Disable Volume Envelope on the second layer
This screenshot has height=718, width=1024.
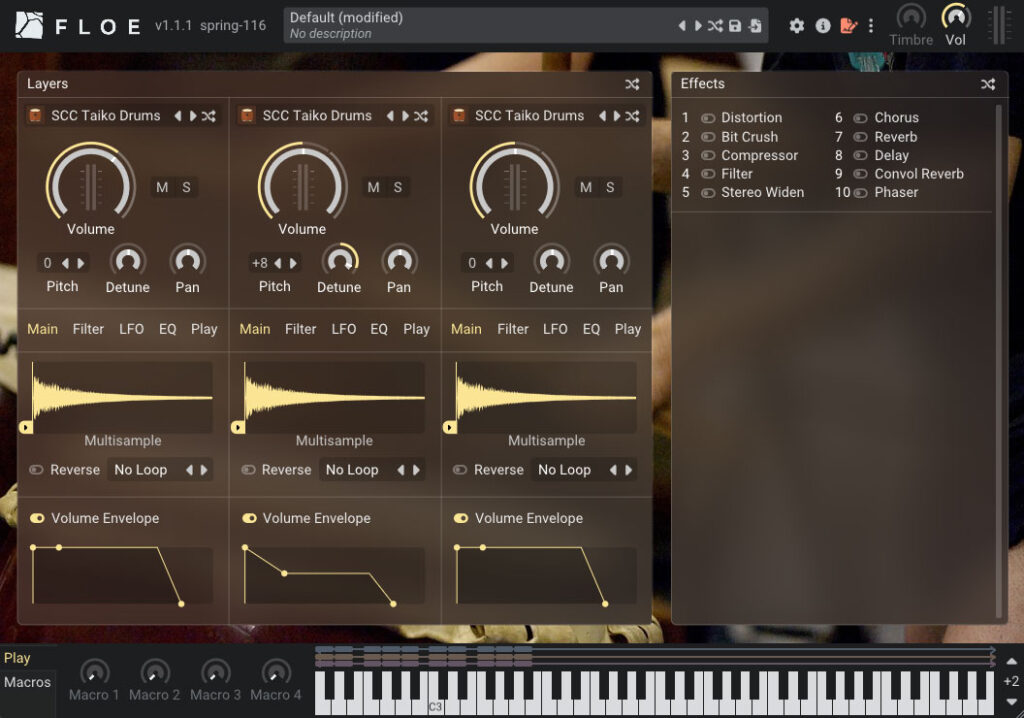[x=249, y=518]
